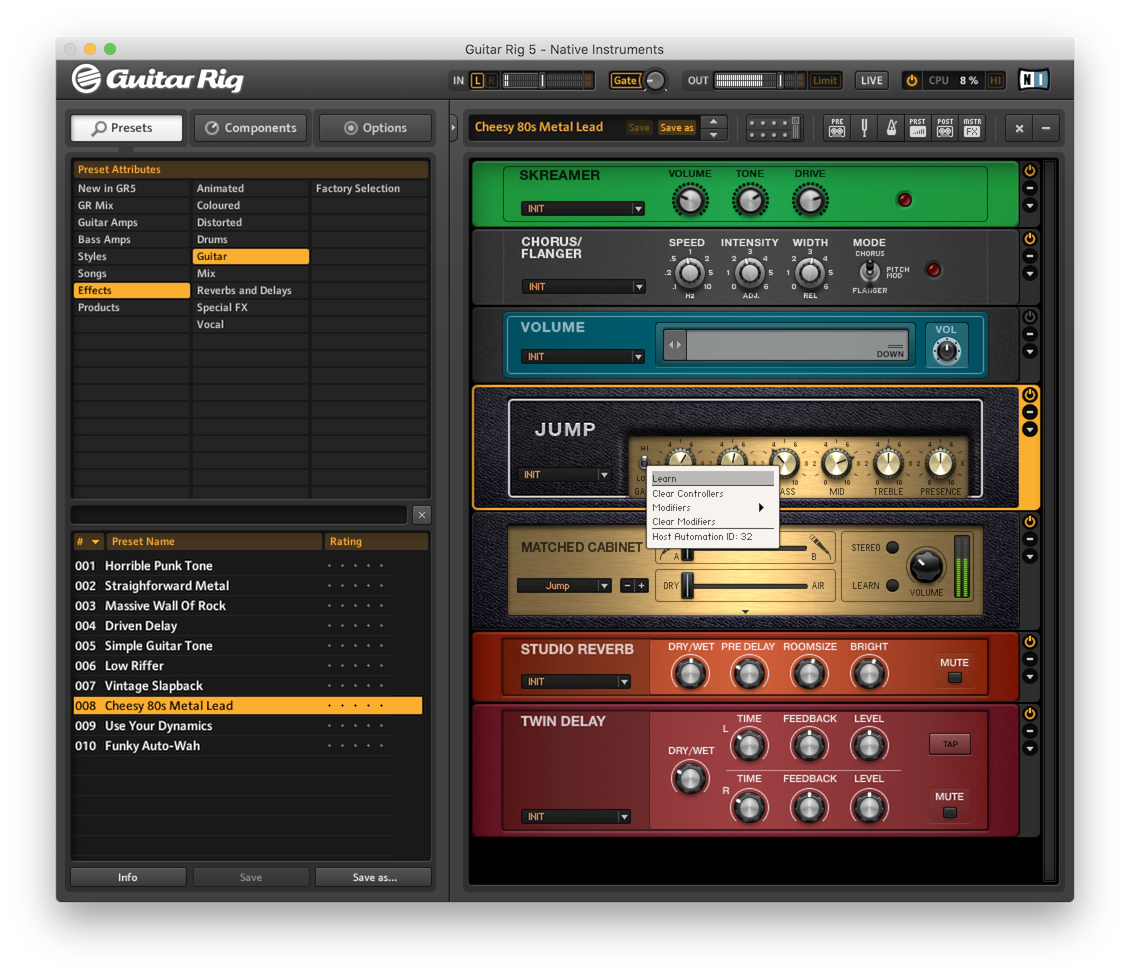The height and width of the screenshot is (976, 1130).
Task: Collapse the Studio Reverb with its minus icon
Action: (x=1030, y=659)
